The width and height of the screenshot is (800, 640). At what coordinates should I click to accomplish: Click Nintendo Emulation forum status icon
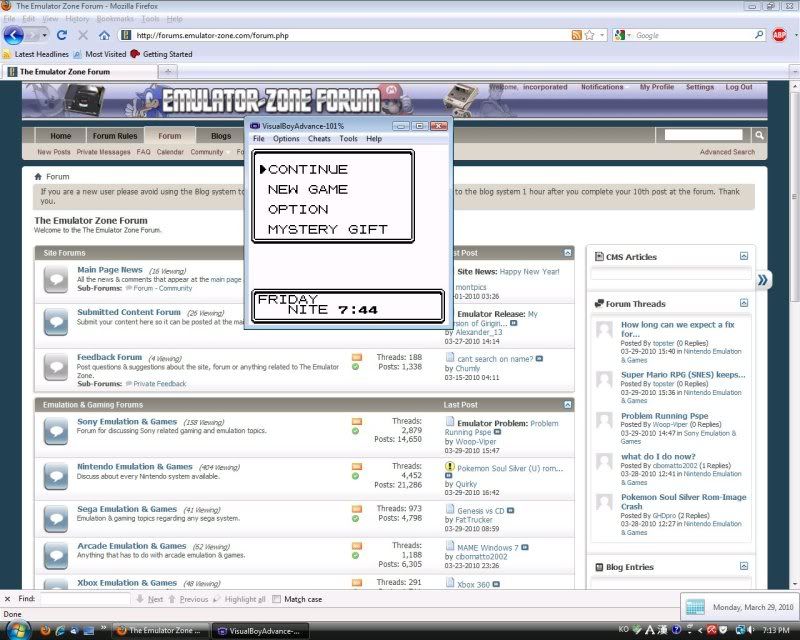56,477
